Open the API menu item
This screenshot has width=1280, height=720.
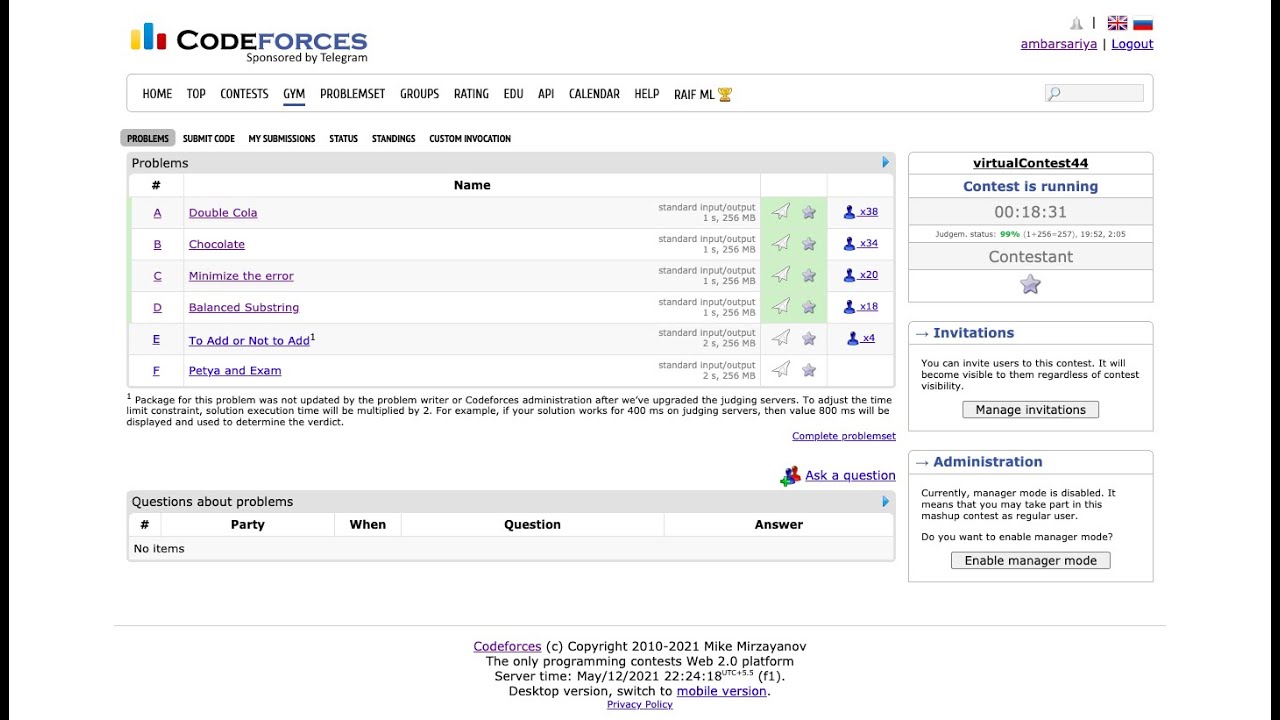click(x=546, y=94)
